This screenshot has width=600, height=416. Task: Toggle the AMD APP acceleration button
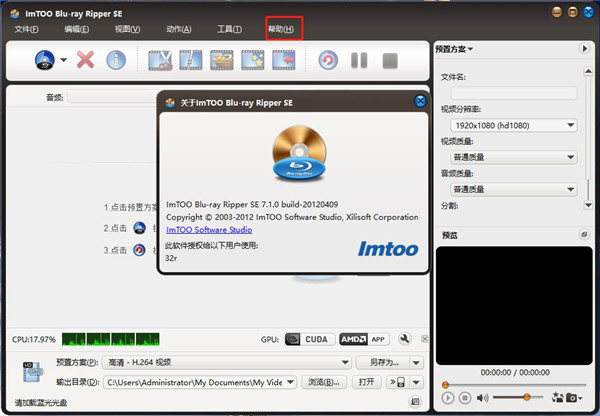click(x=364, y=339)
